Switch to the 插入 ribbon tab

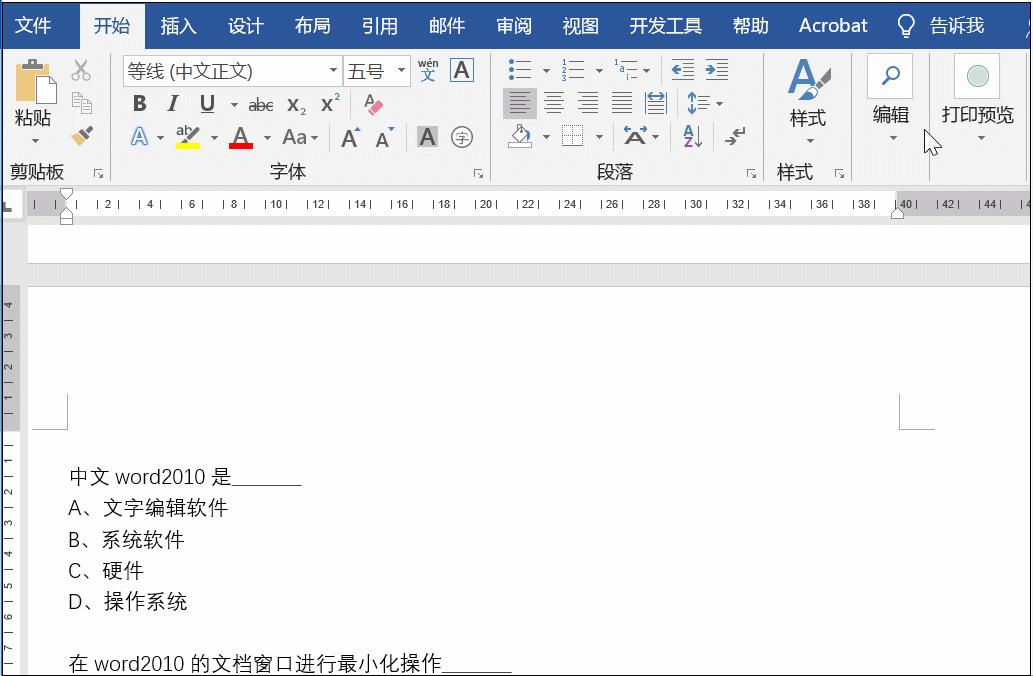[178, 25]
